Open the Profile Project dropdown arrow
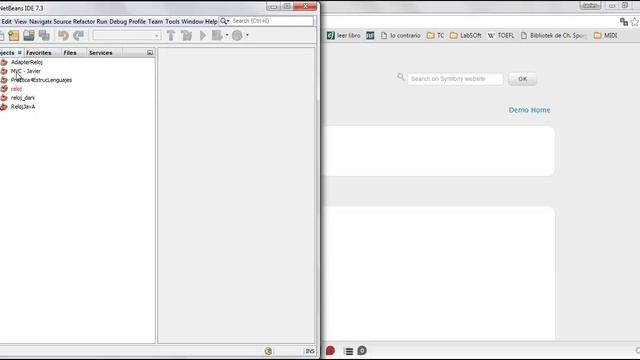Viewport: 640px width, 360px height. pyautogui.click(x=247, y=35)
